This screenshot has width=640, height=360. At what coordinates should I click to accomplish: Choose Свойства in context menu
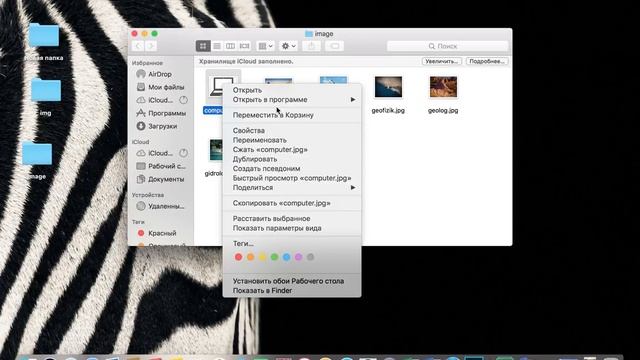pos(291,131)
